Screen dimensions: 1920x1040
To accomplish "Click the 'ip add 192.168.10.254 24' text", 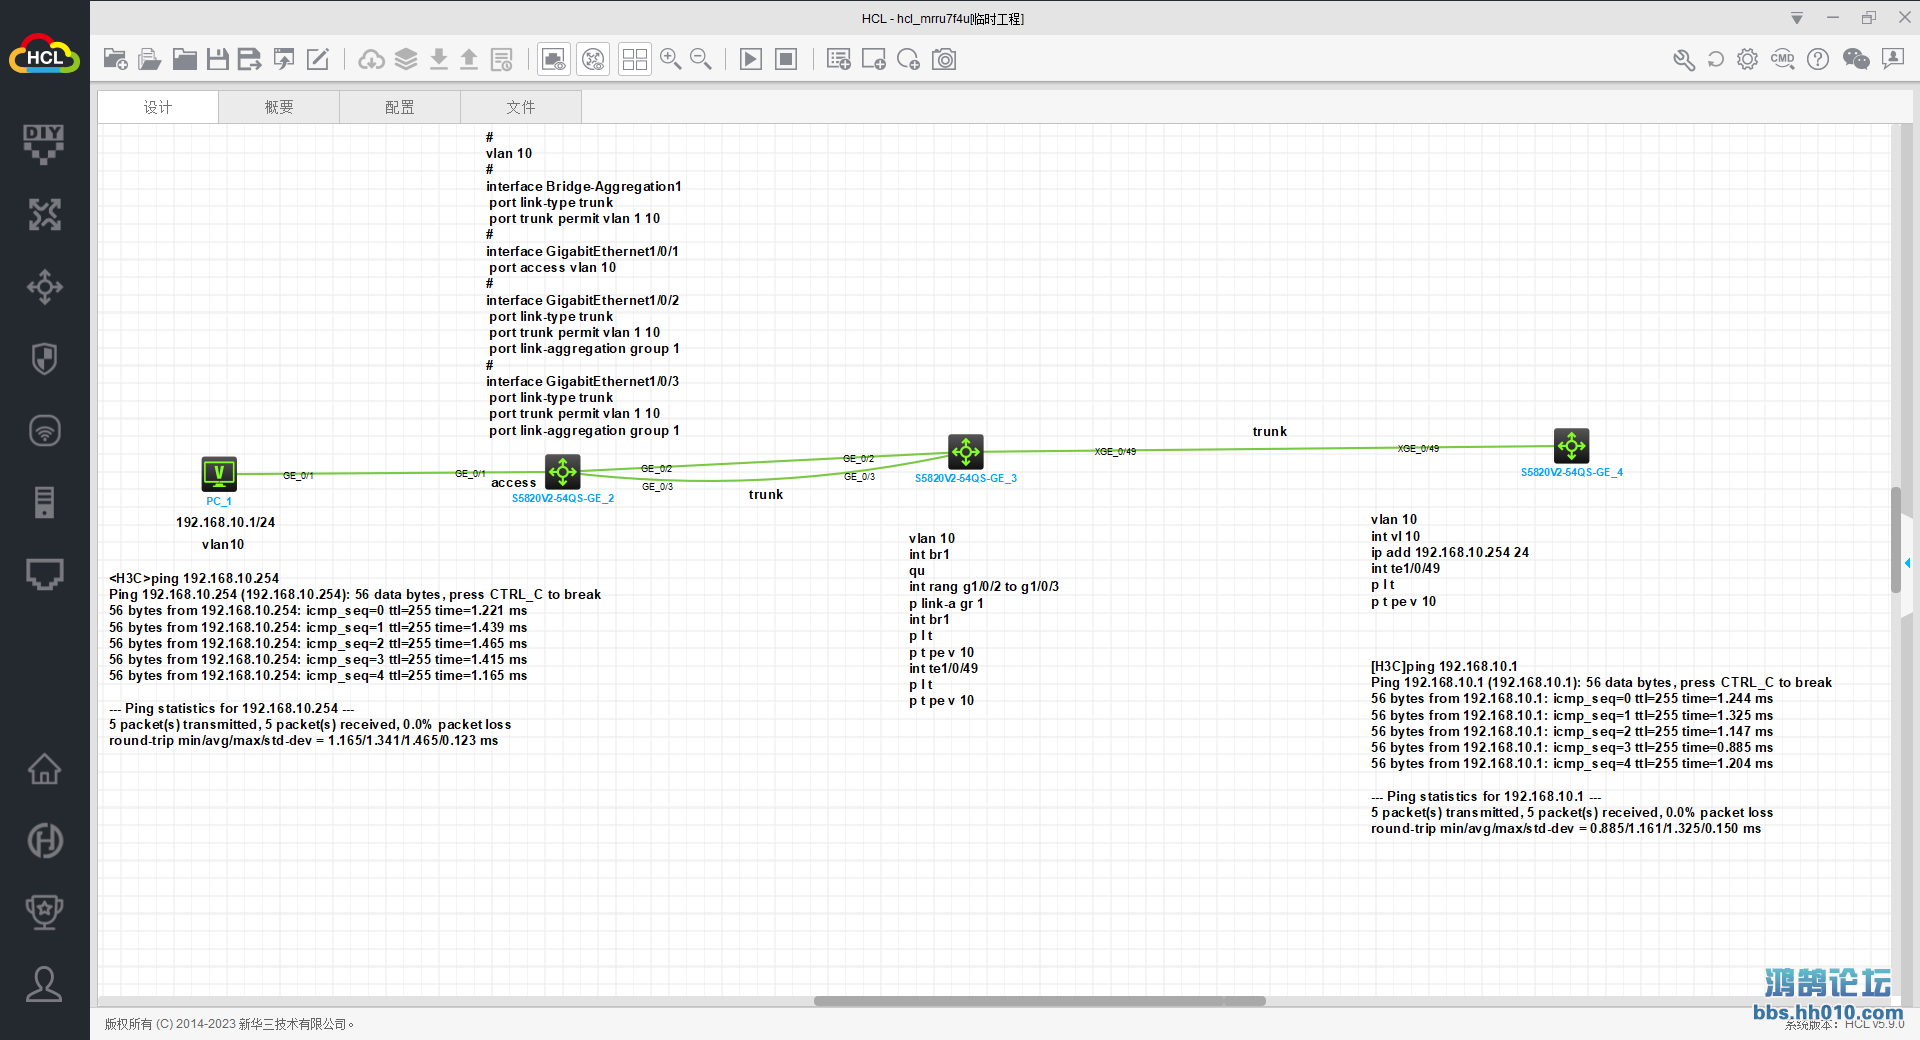I will [1450, 552].
